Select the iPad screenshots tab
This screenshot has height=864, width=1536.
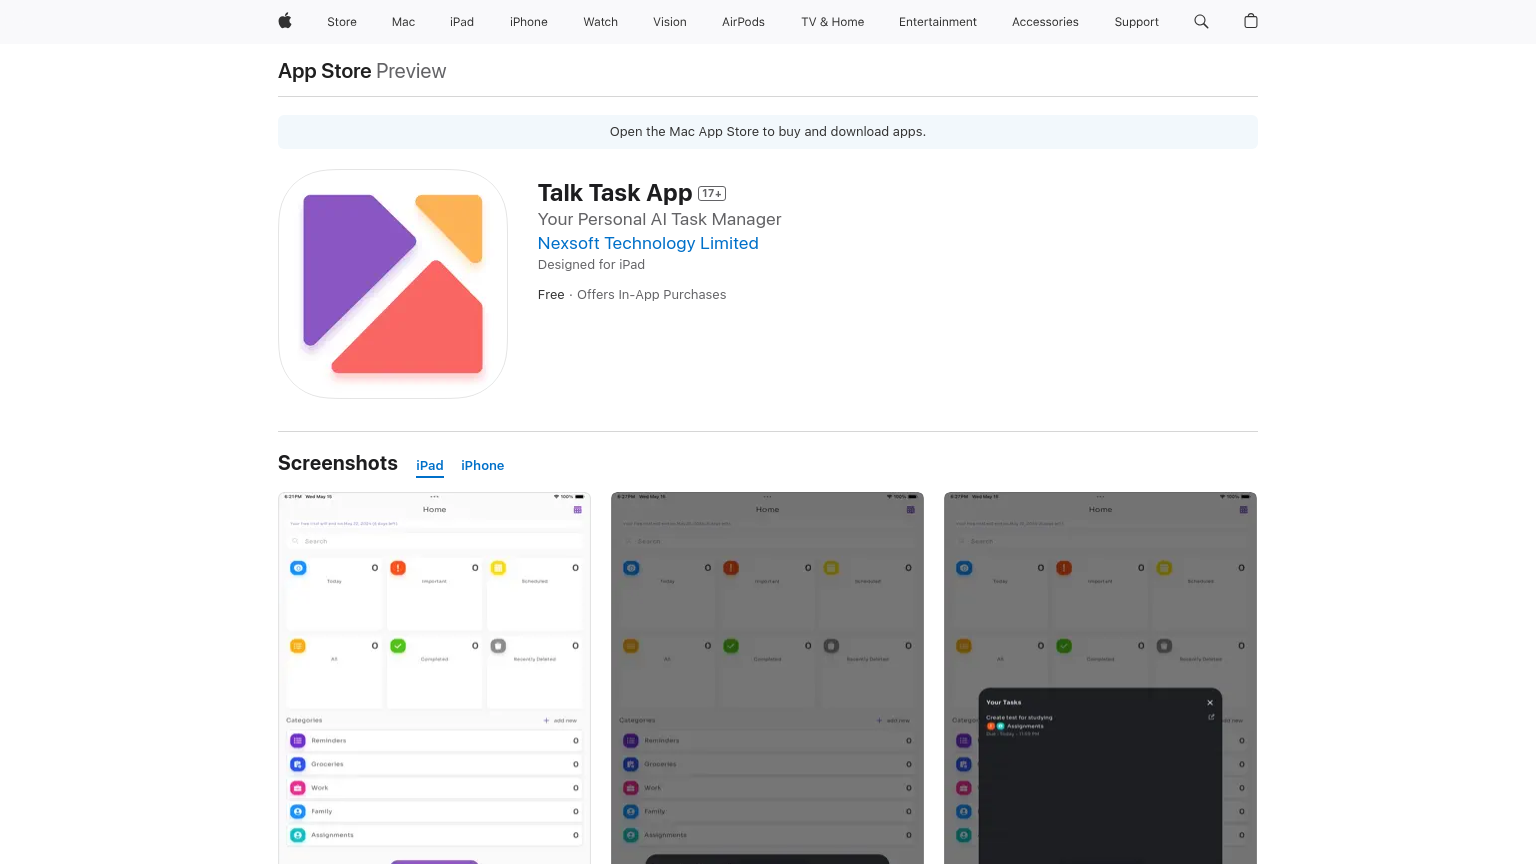(429, 465)
